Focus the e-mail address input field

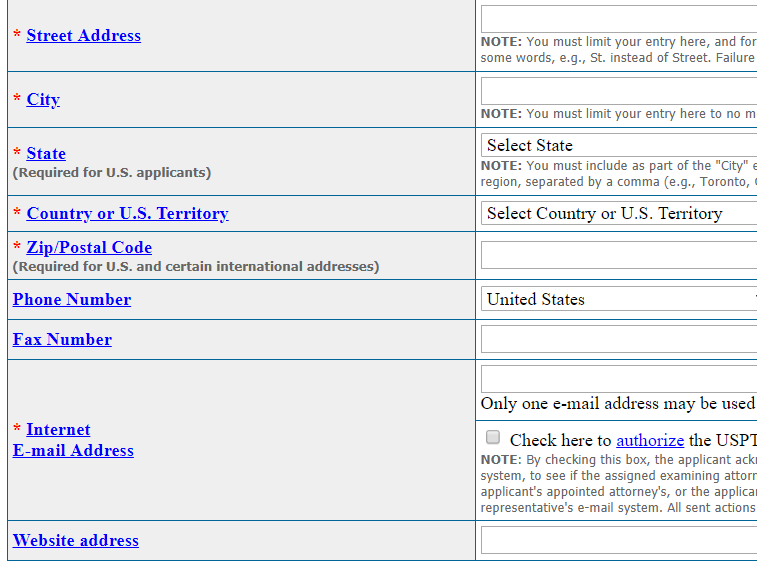coord(618,379)
